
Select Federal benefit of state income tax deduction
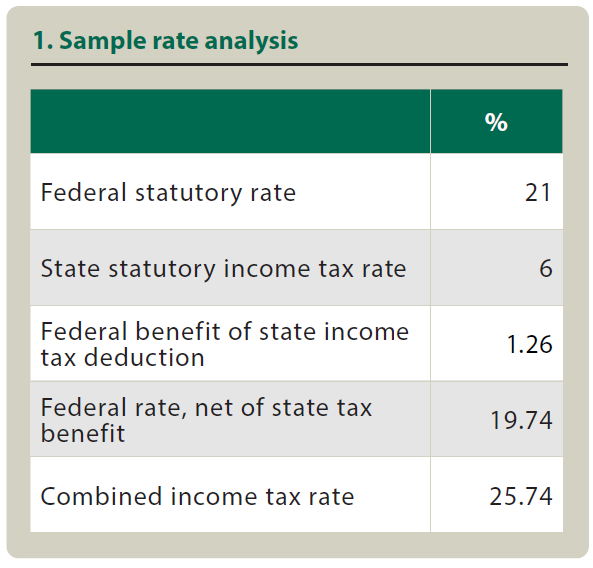coord(225,344)
